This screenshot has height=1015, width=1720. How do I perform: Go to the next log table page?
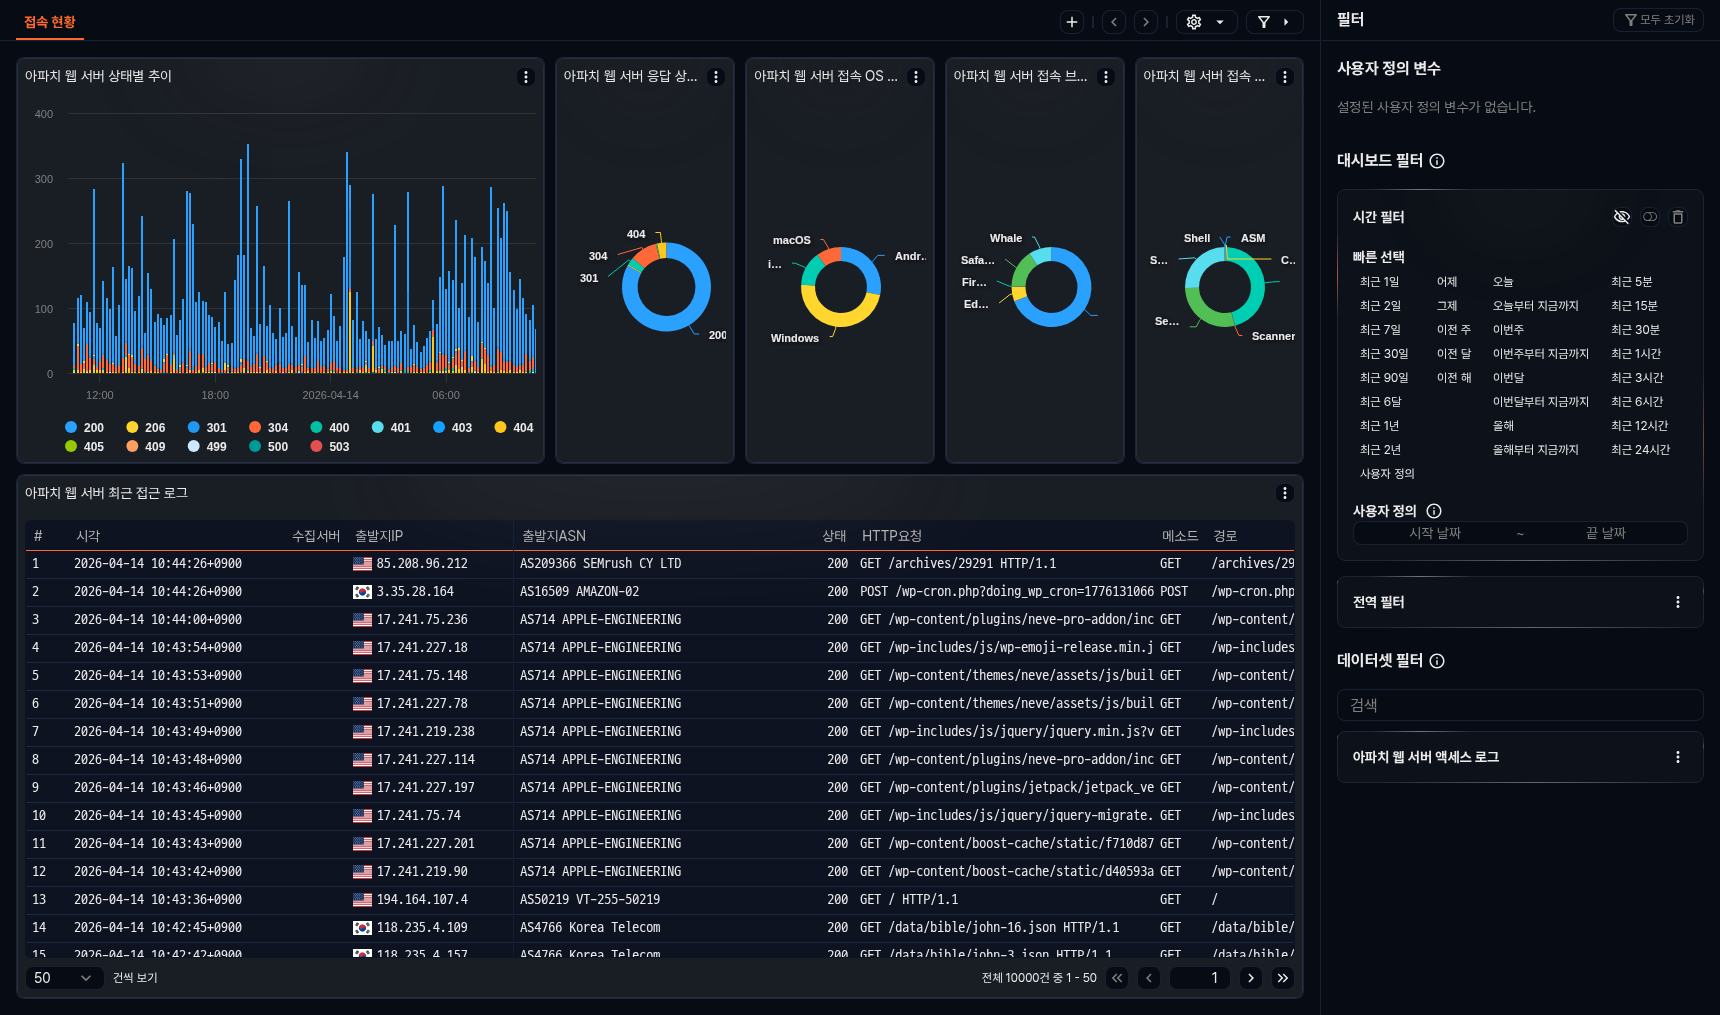[x=1251, y=978]
